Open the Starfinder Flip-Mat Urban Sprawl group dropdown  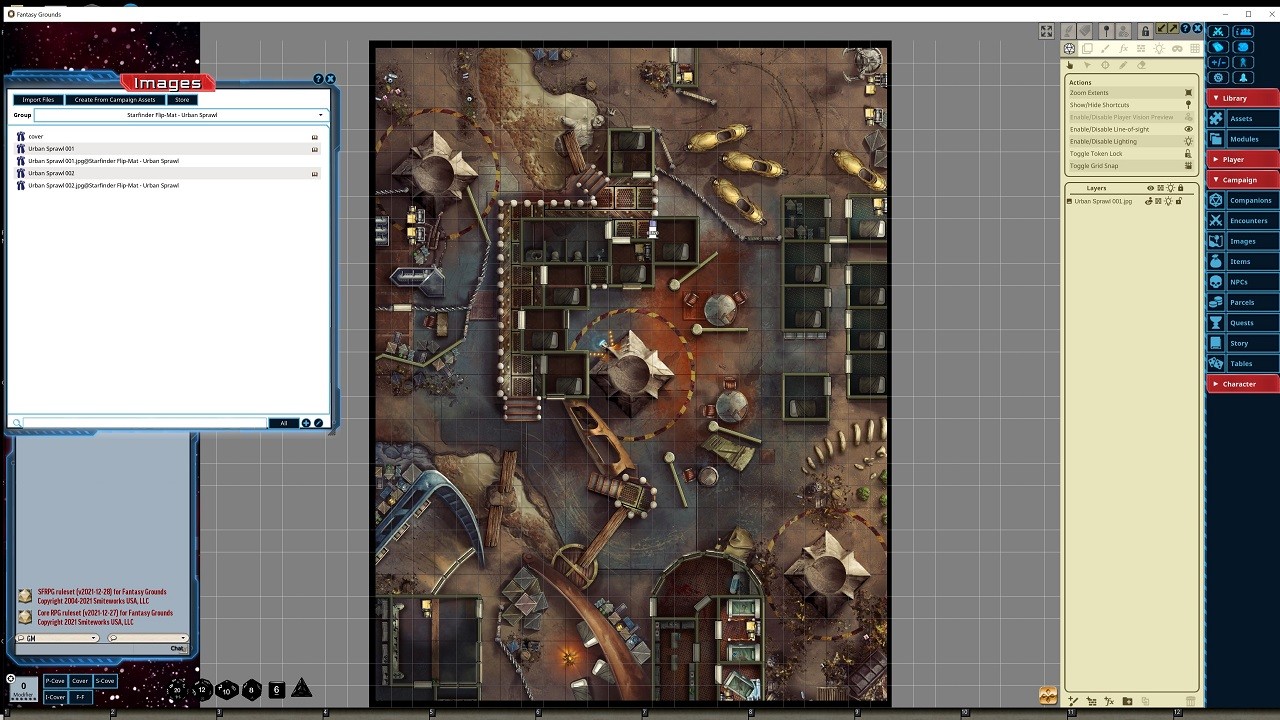pos(320,115)
